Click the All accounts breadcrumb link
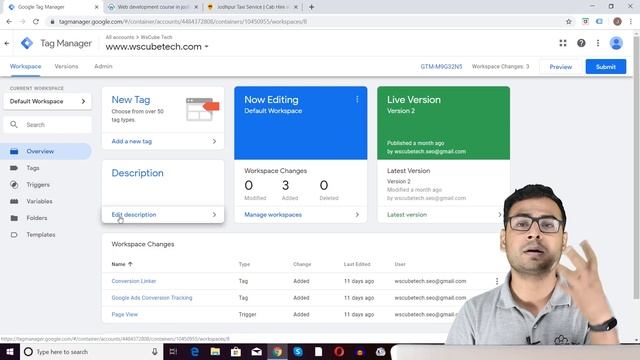 pos(120,37)
